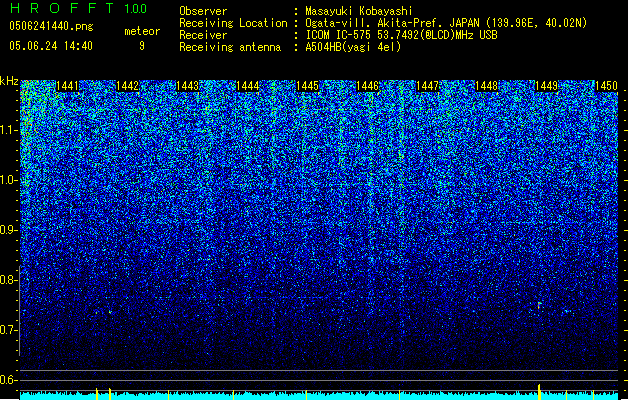Click the 1445 time marker
This screenshot has width=629, height=400.
tap(307, 86)
